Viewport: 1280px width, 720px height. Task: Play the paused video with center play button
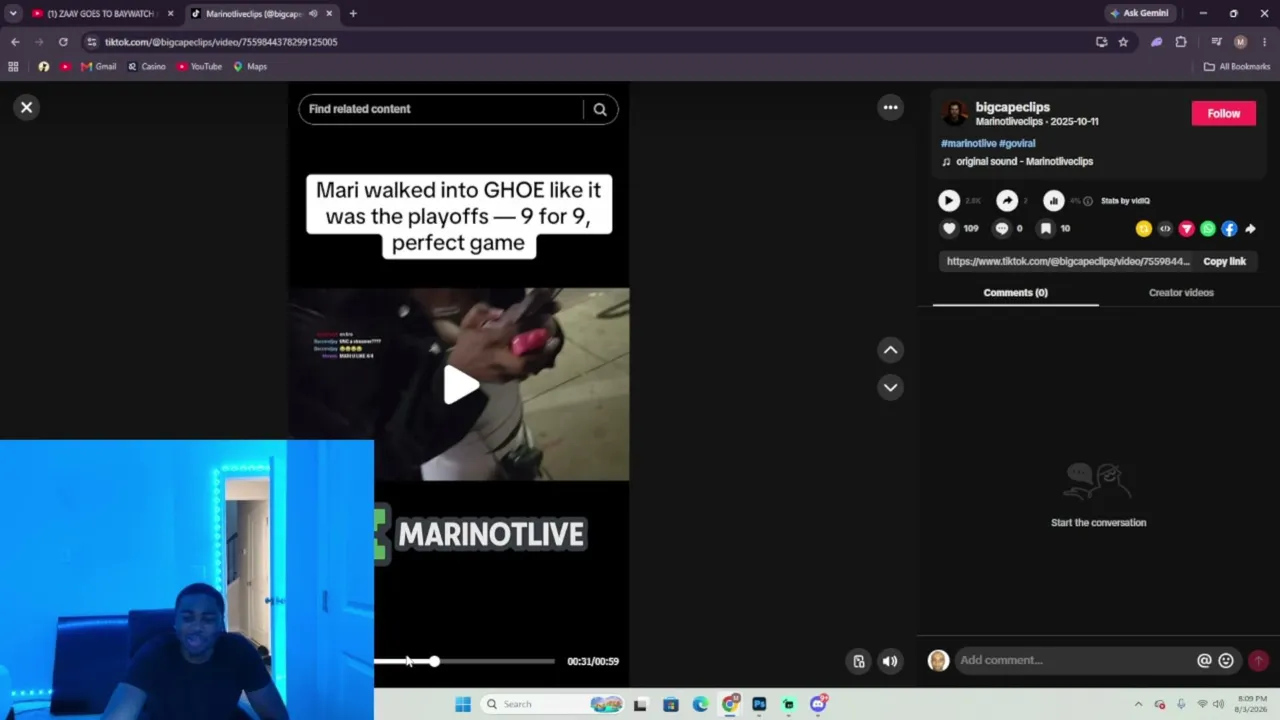tap(460, 385)
